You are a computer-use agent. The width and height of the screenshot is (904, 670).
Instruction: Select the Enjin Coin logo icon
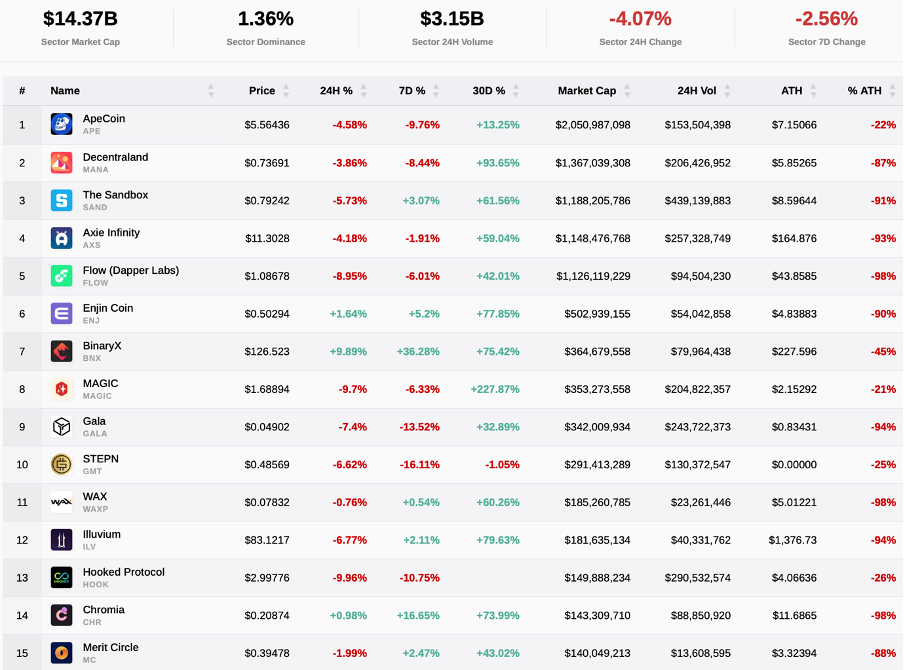61,314
